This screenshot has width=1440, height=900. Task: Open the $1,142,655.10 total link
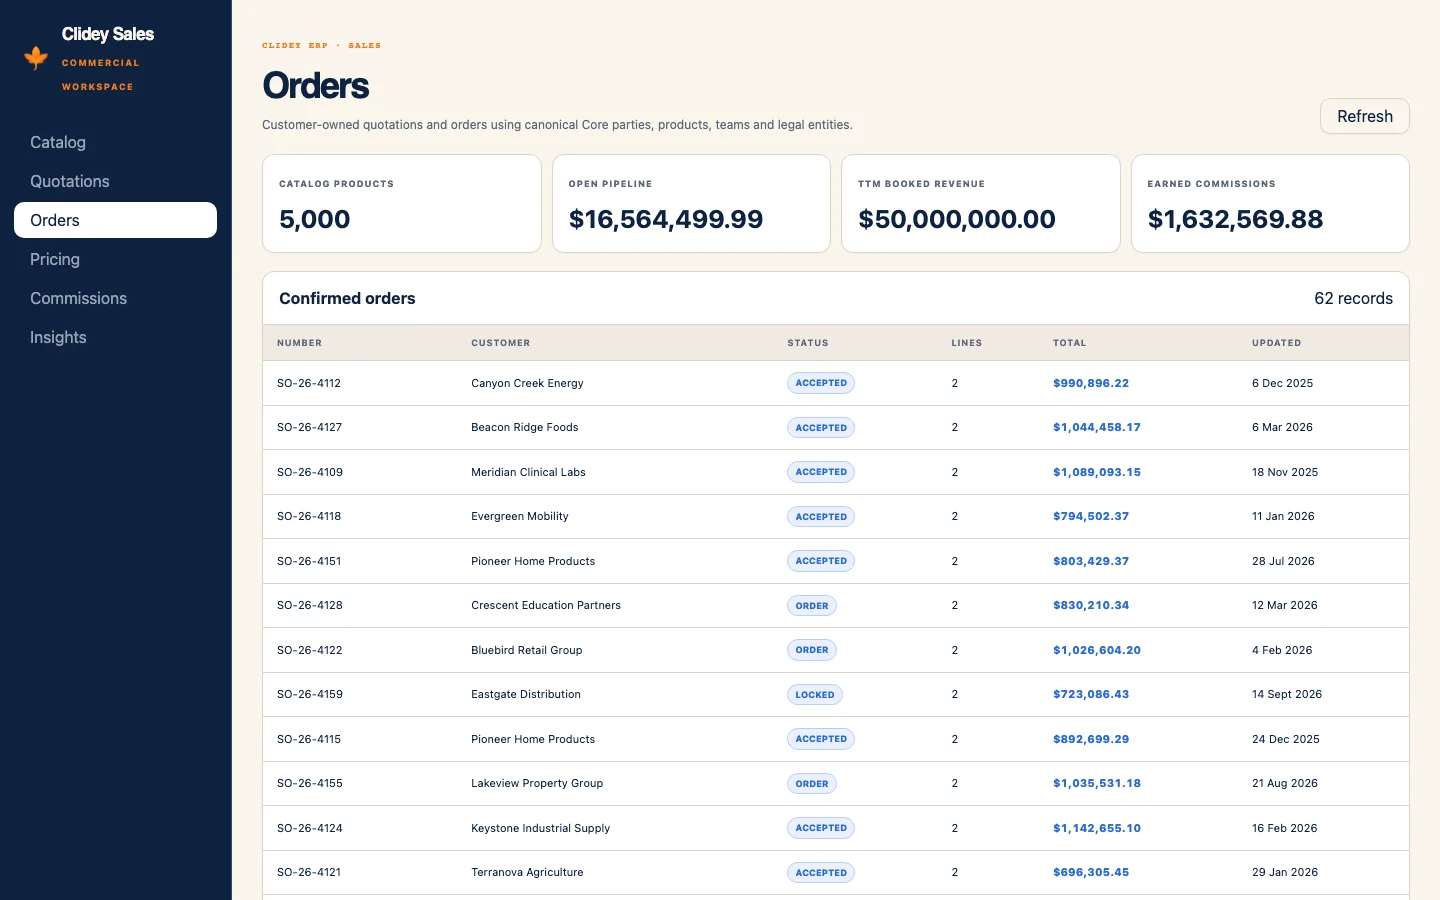[1096, 828]
